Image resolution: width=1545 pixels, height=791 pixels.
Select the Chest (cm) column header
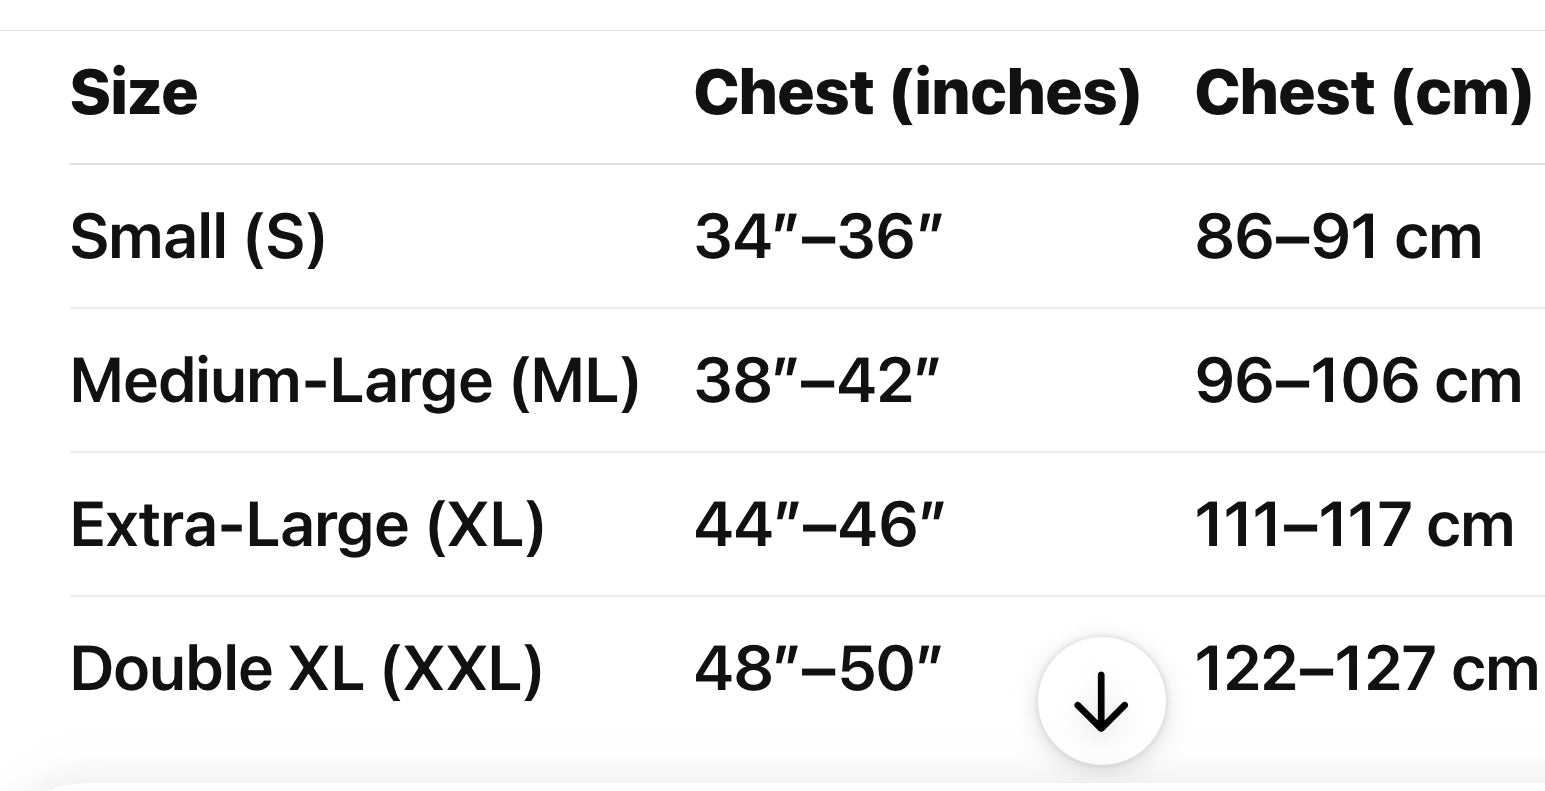1363,94
